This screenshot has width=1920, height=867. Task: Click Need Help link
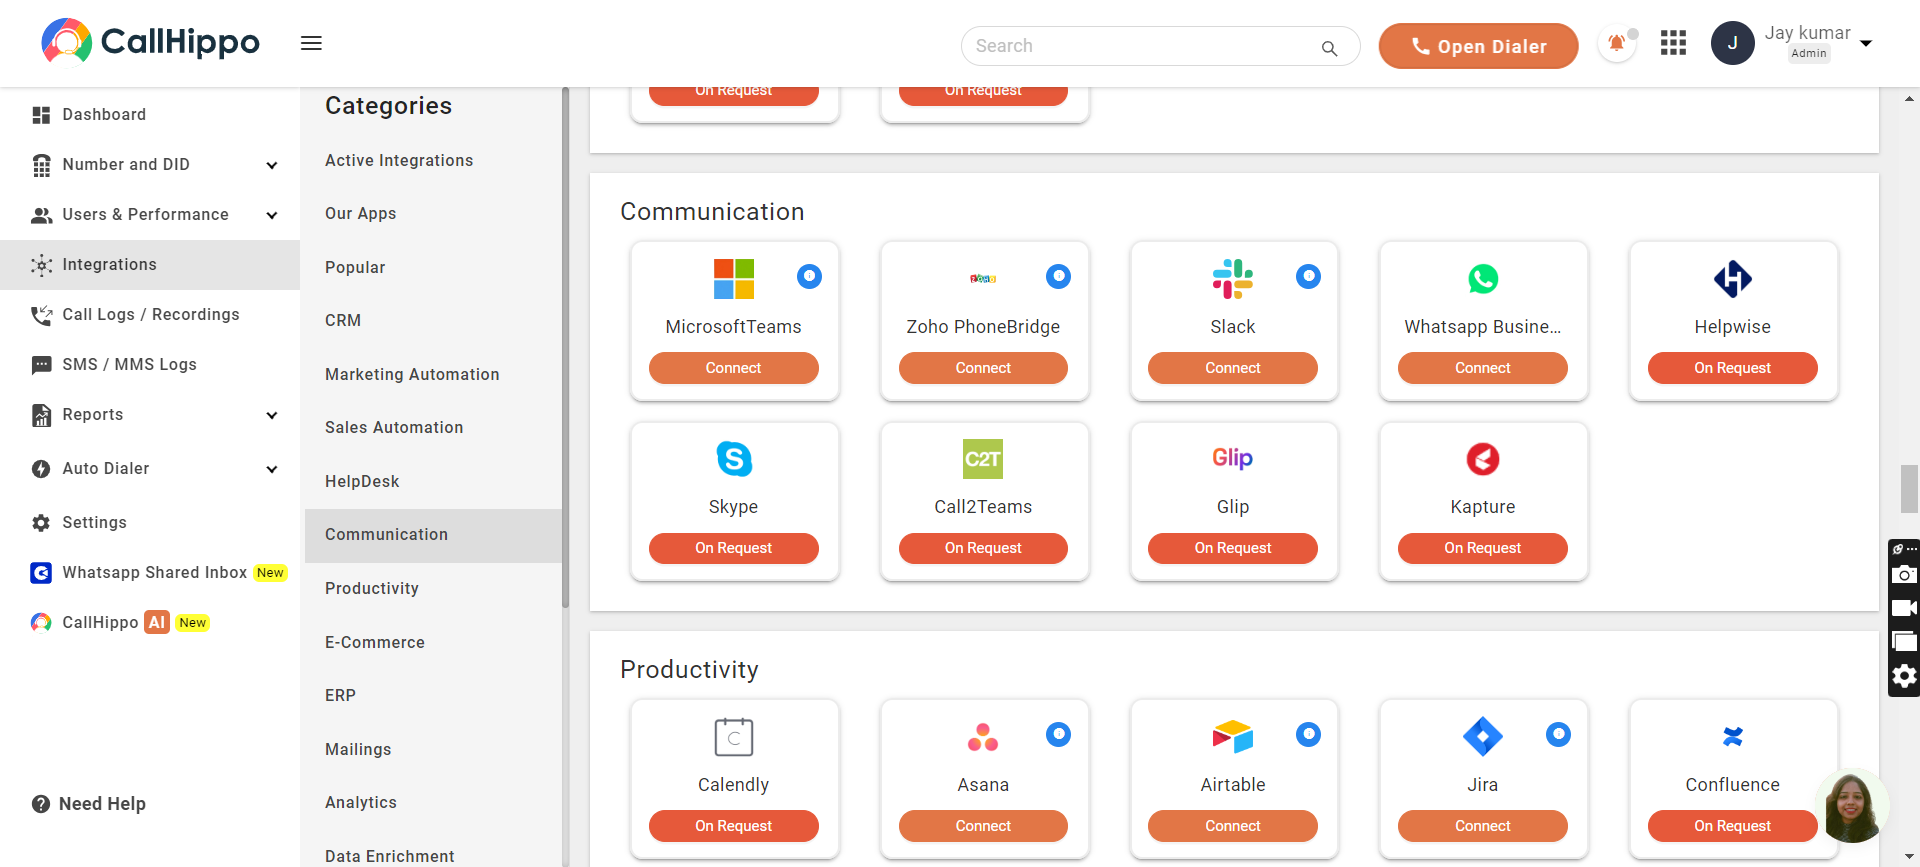tap(90, 804)
